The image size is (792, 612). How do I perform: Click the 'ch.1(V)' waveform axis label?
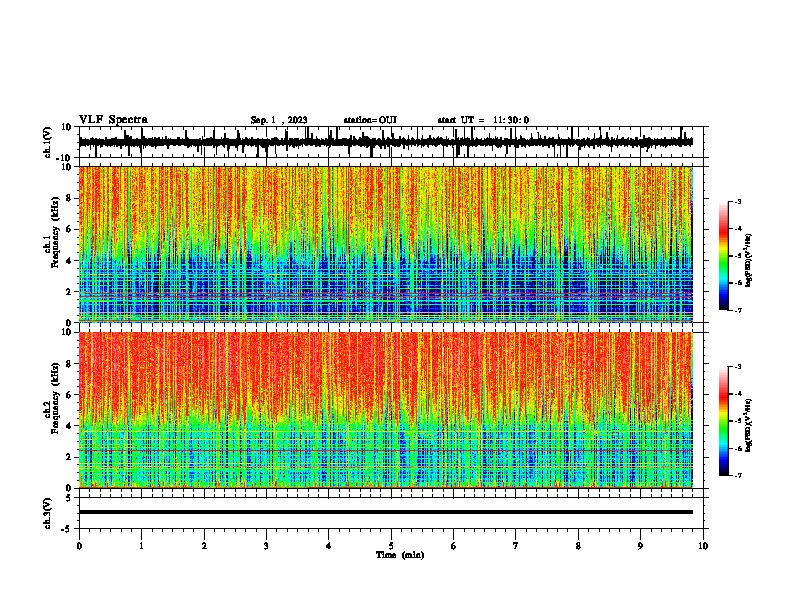click(x=48, y=142)
